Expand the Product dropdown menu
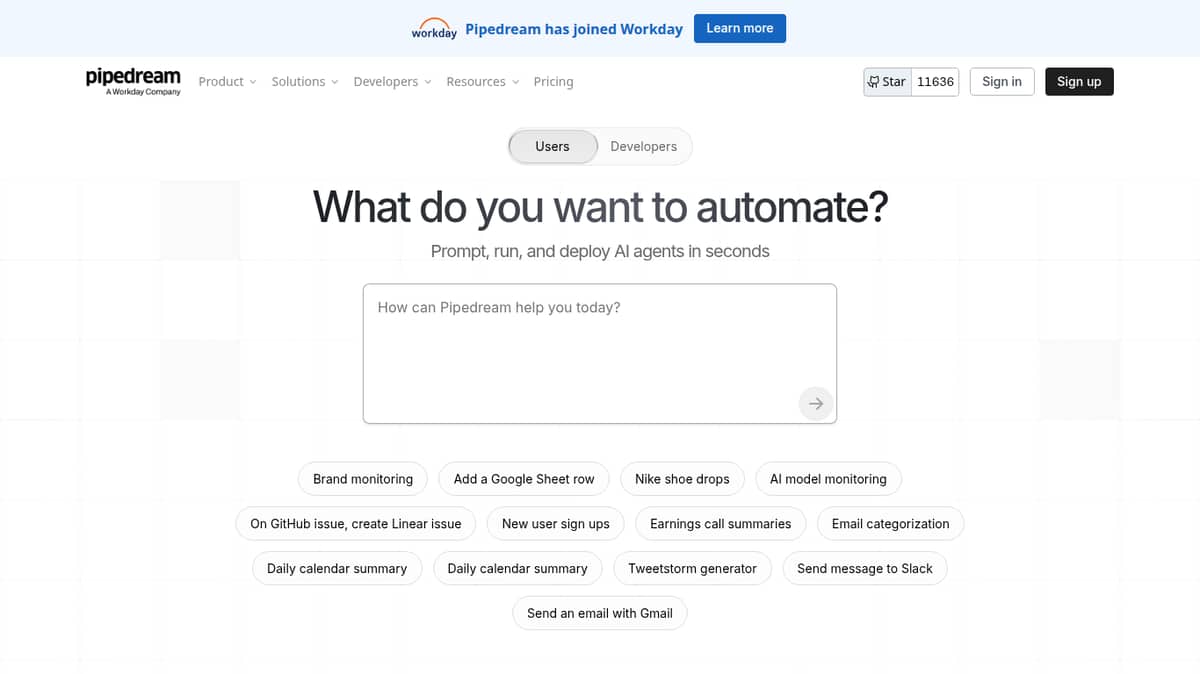This screenshot has width=1200, height=674. (228, 82)
